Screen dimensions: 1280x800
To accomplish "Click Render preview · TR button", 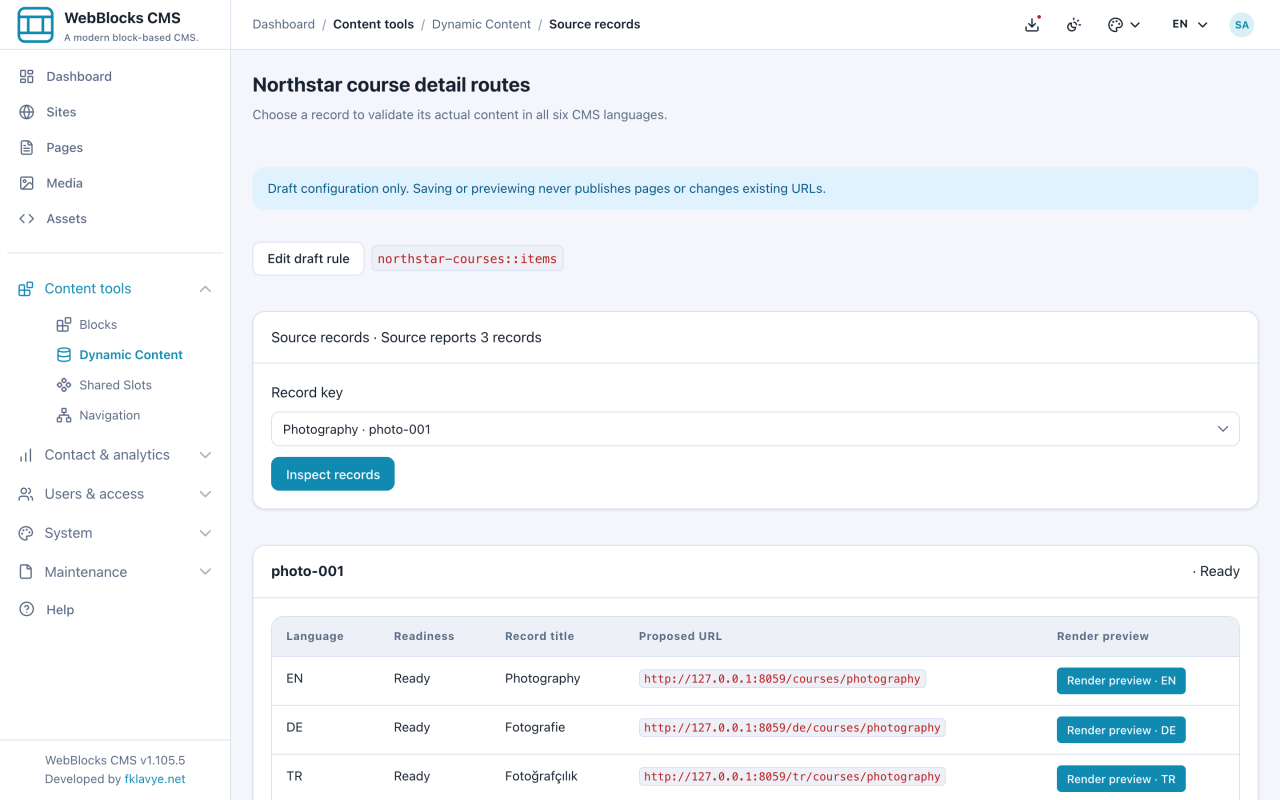I will [x=1121, y=779].
